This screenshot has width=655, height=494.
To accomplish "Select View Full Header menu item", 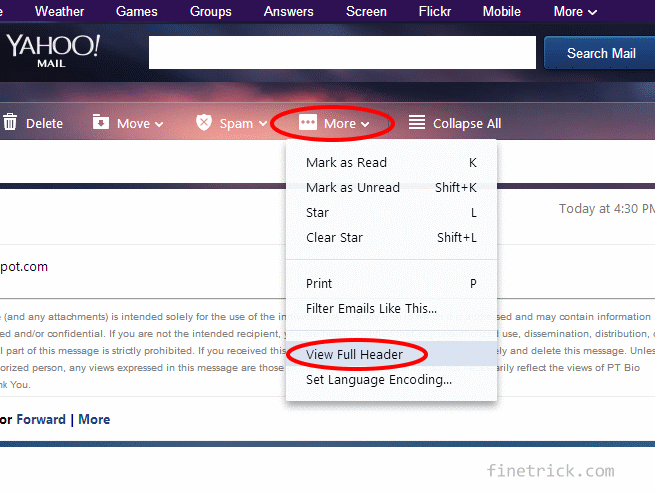I will [x=391, y=354].
